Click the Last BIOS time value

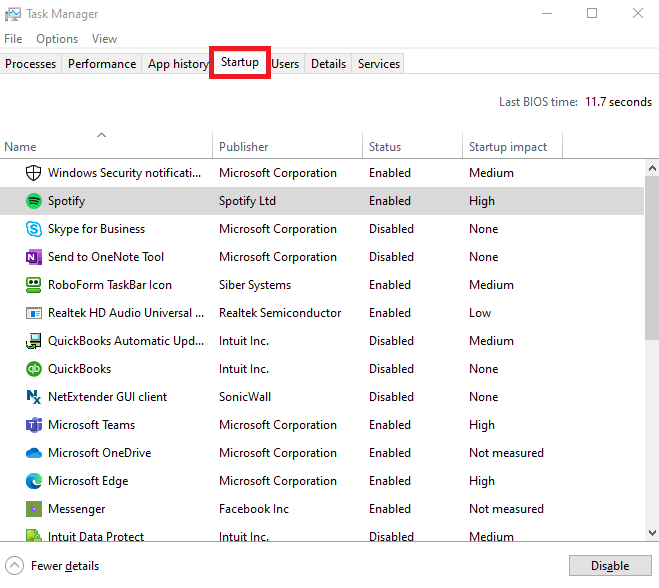(618, 102)
